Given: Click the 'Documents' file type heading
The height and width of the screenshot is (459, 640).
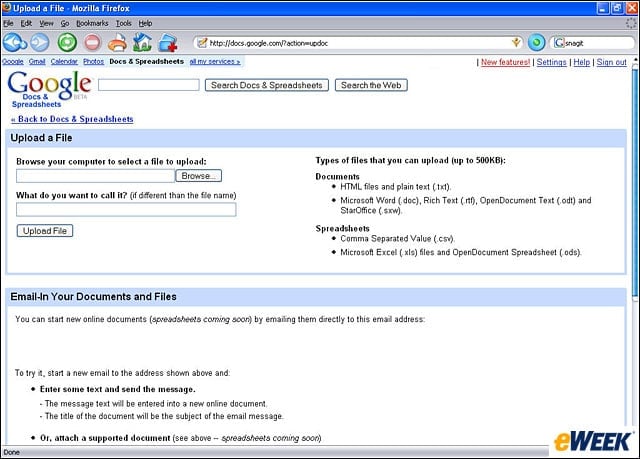Looking at the screenshot, I should click(x=338, y=177).
